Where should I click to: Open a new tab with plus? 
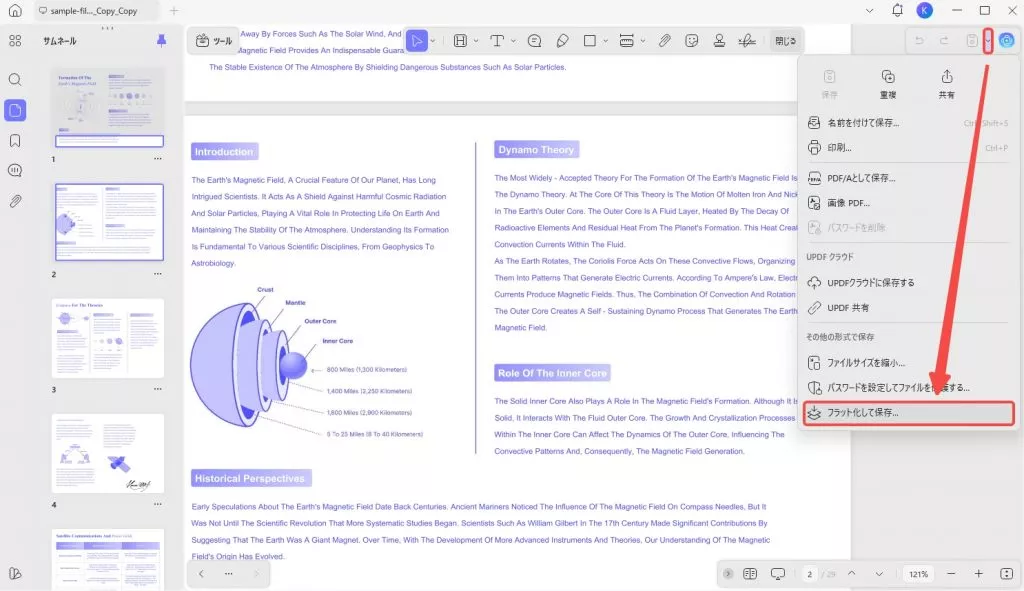coord(174,10)
